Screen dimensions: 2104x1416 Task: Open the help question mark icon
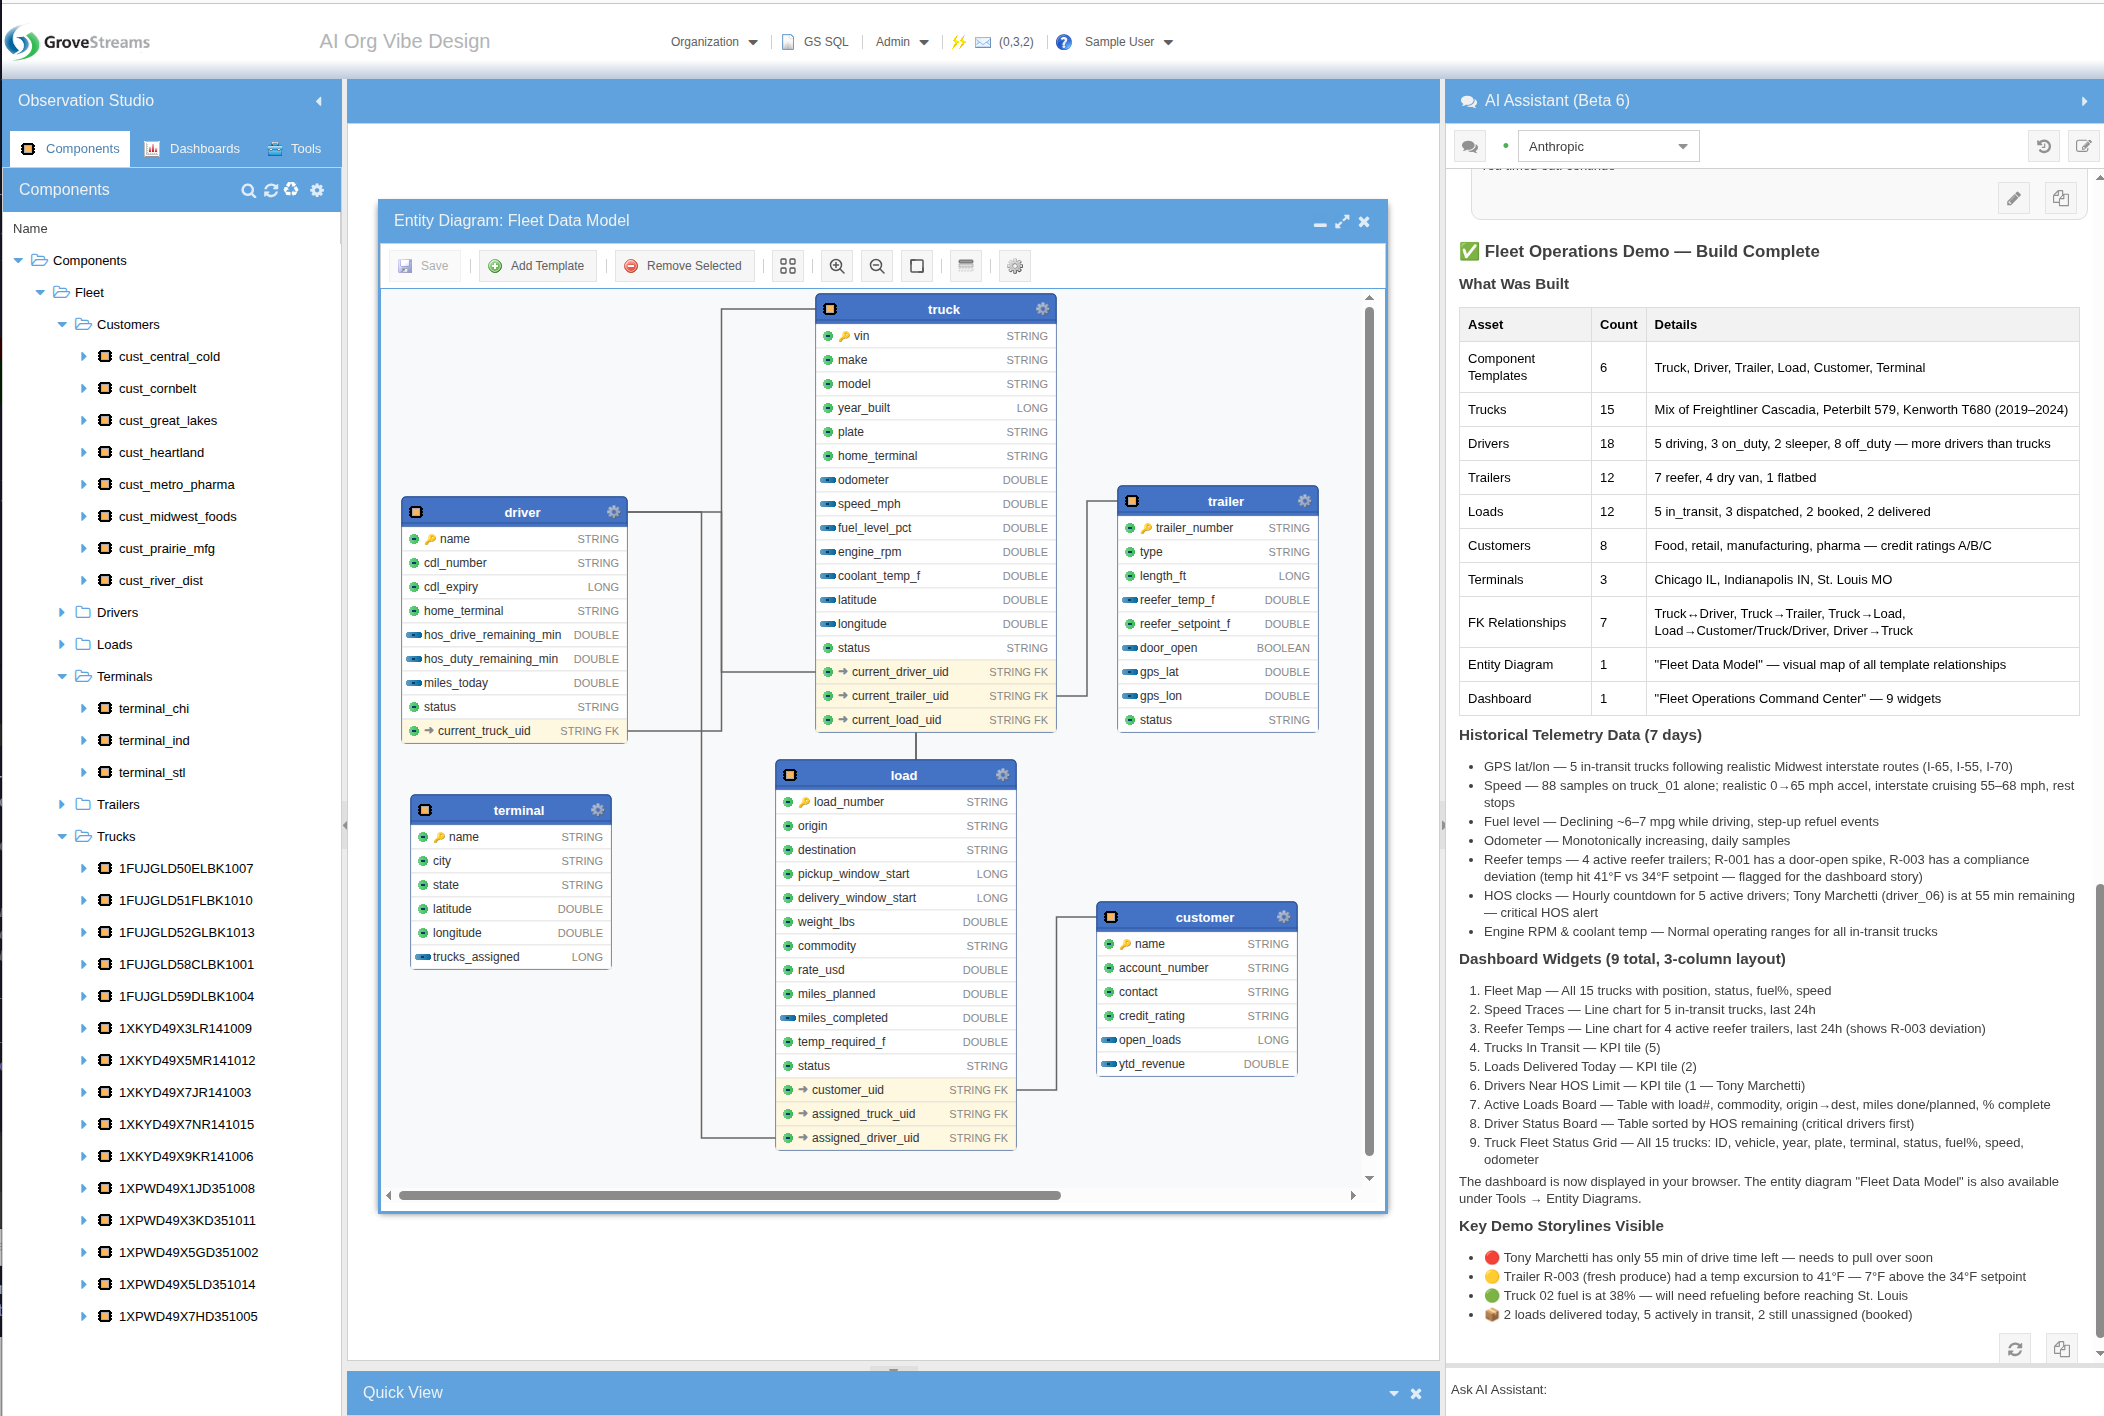point(1063,42)
